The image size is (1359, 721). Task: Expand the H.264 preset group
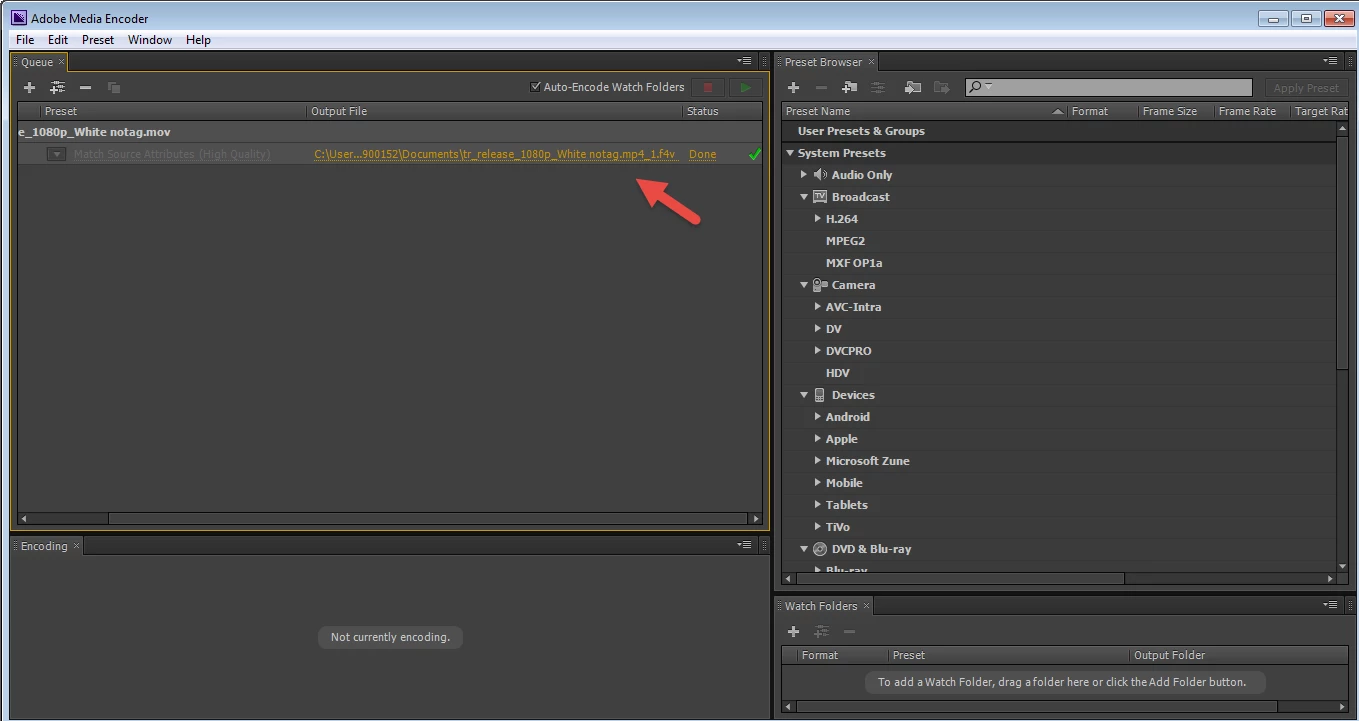[x=818, y=219]
